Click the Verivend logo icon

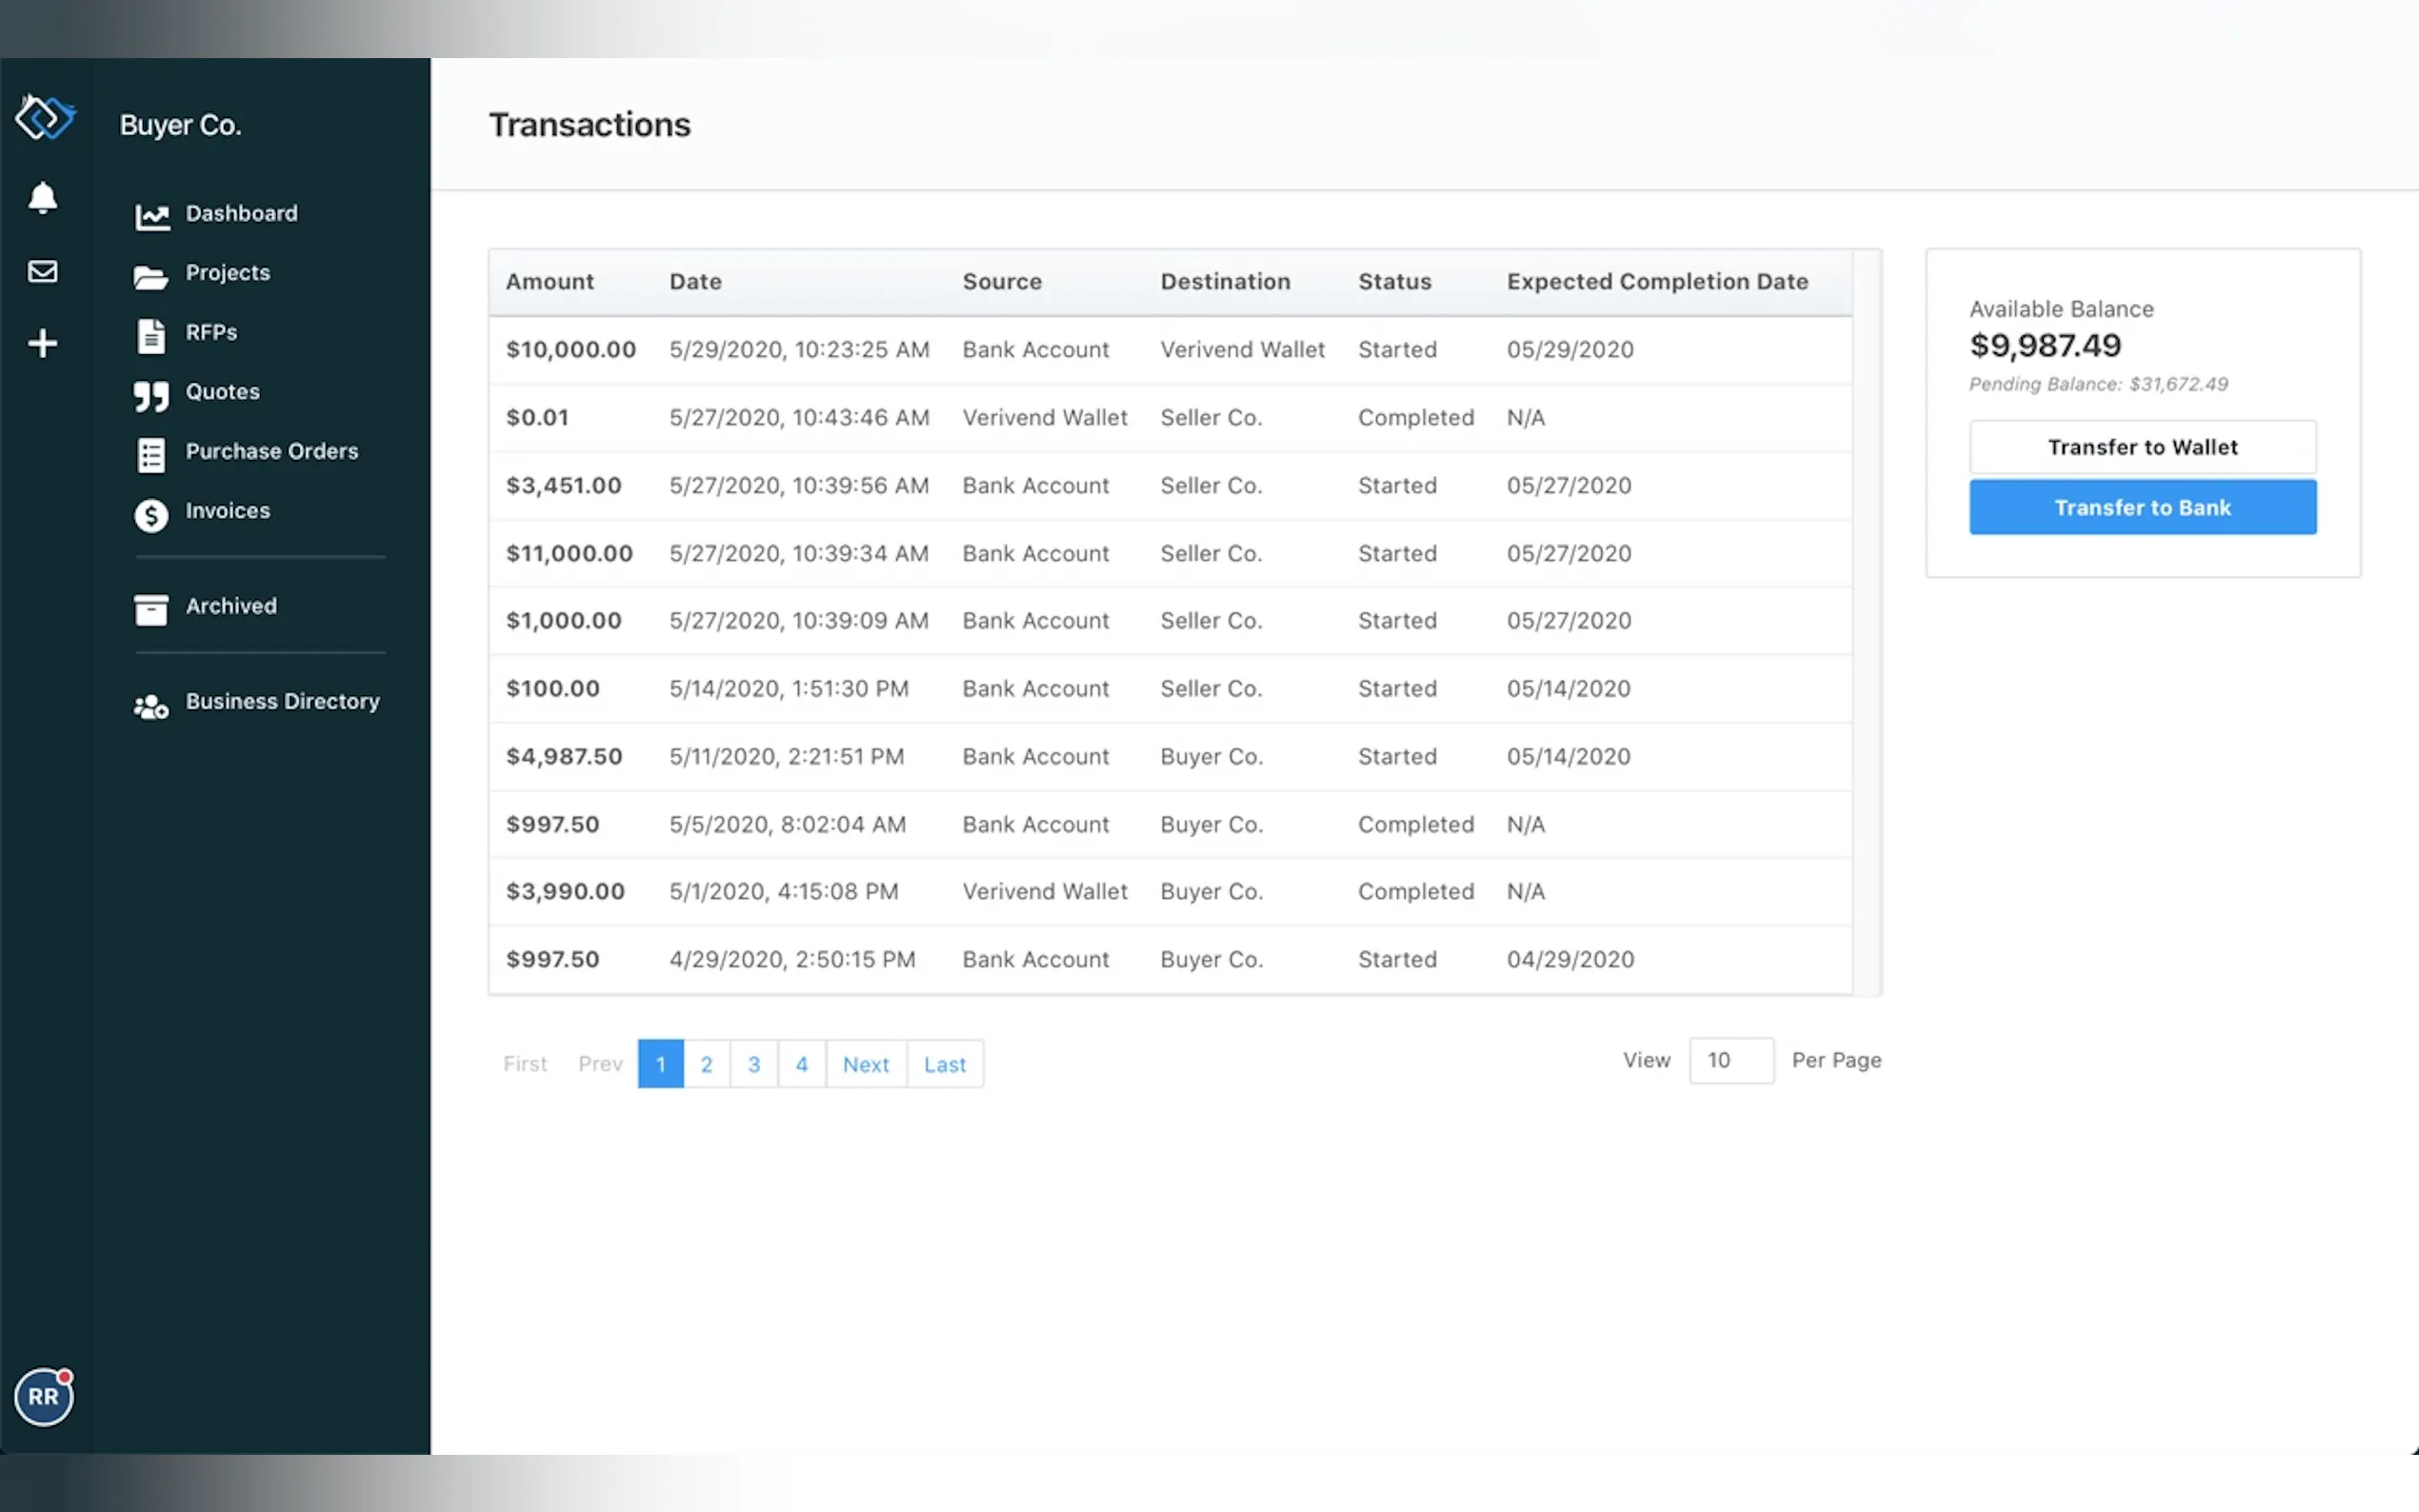click(x=44, y=119)
